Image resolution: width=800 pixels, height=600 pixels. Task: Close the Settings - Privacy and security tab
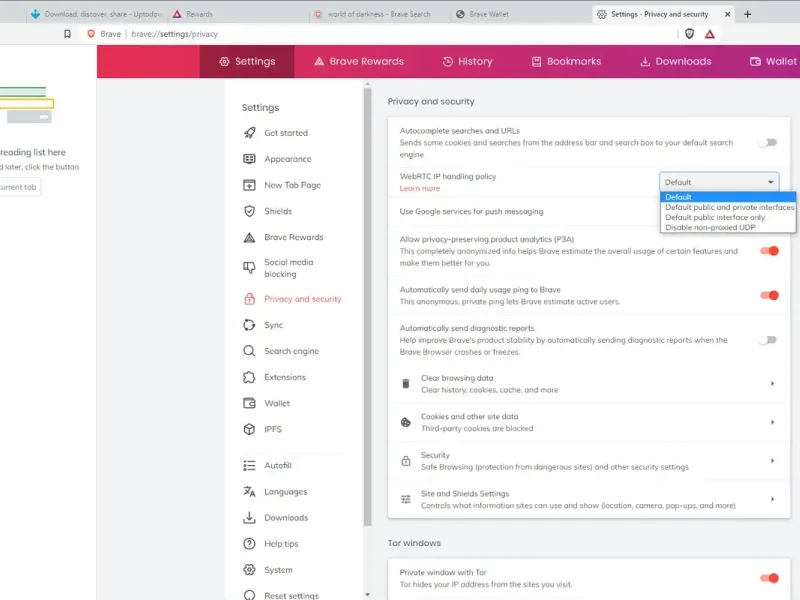tap(728, 14)
